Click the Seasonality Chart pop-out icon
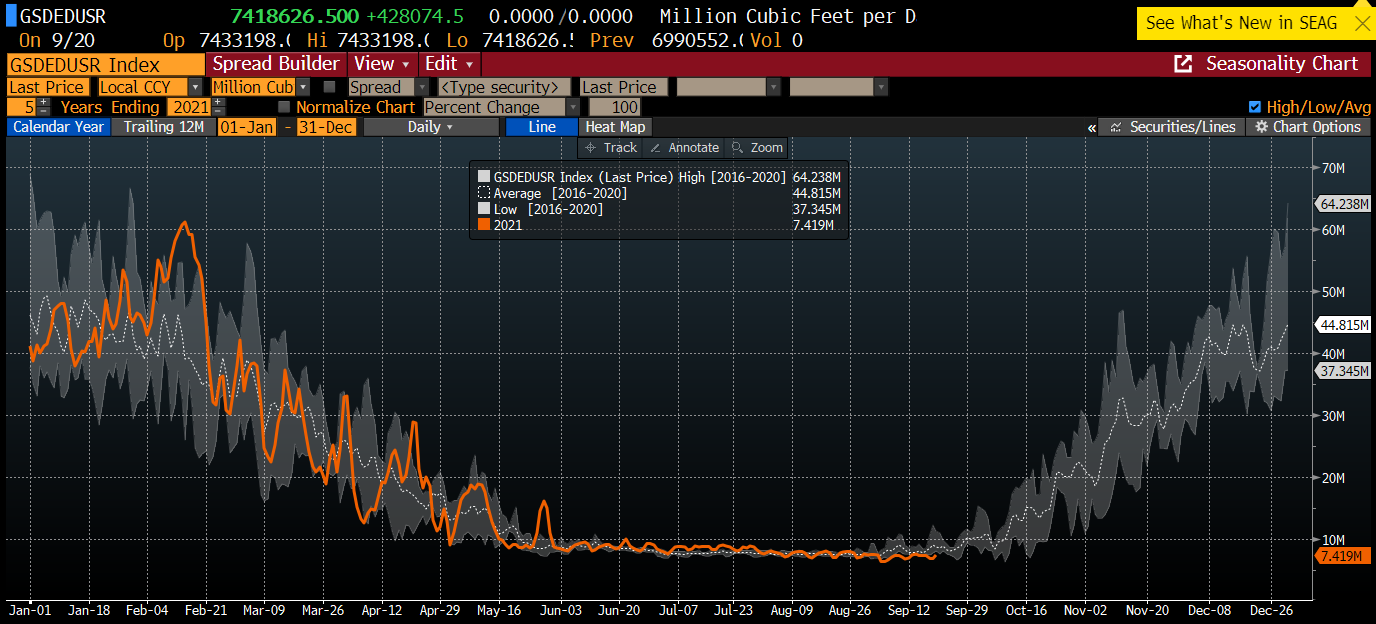 (x=1183, y=64)
